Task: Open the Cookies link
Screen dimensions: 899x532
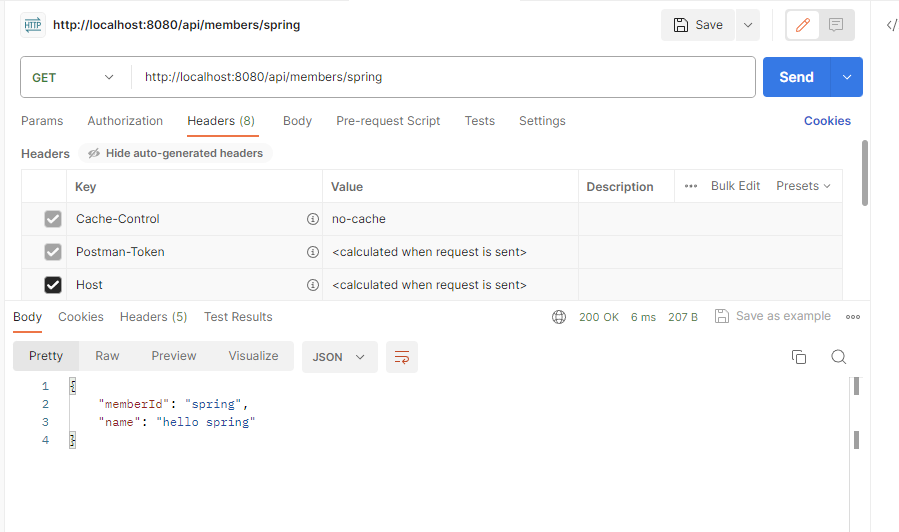Action: pos(827,121)
